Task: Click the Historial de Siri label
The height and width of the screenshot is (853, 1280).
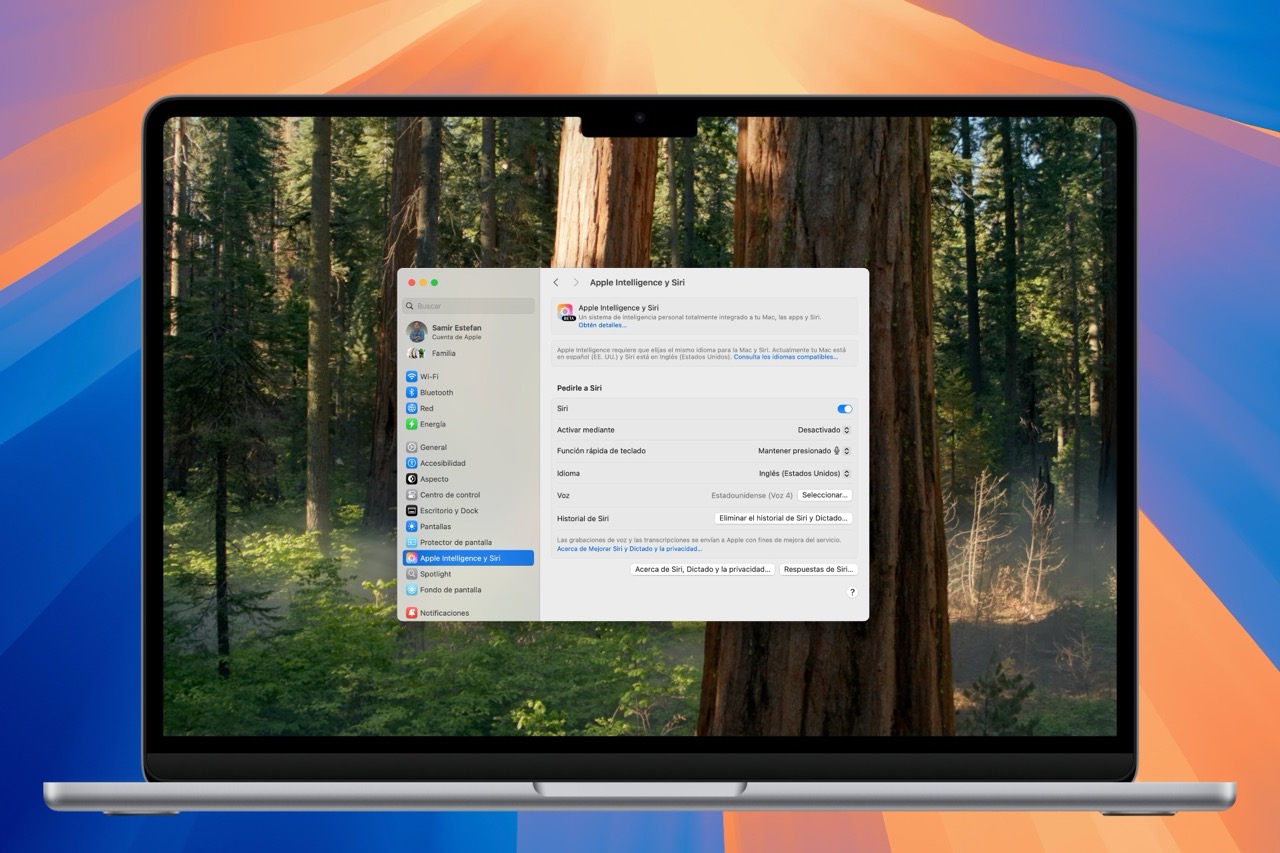Action: tap(583, 518)
